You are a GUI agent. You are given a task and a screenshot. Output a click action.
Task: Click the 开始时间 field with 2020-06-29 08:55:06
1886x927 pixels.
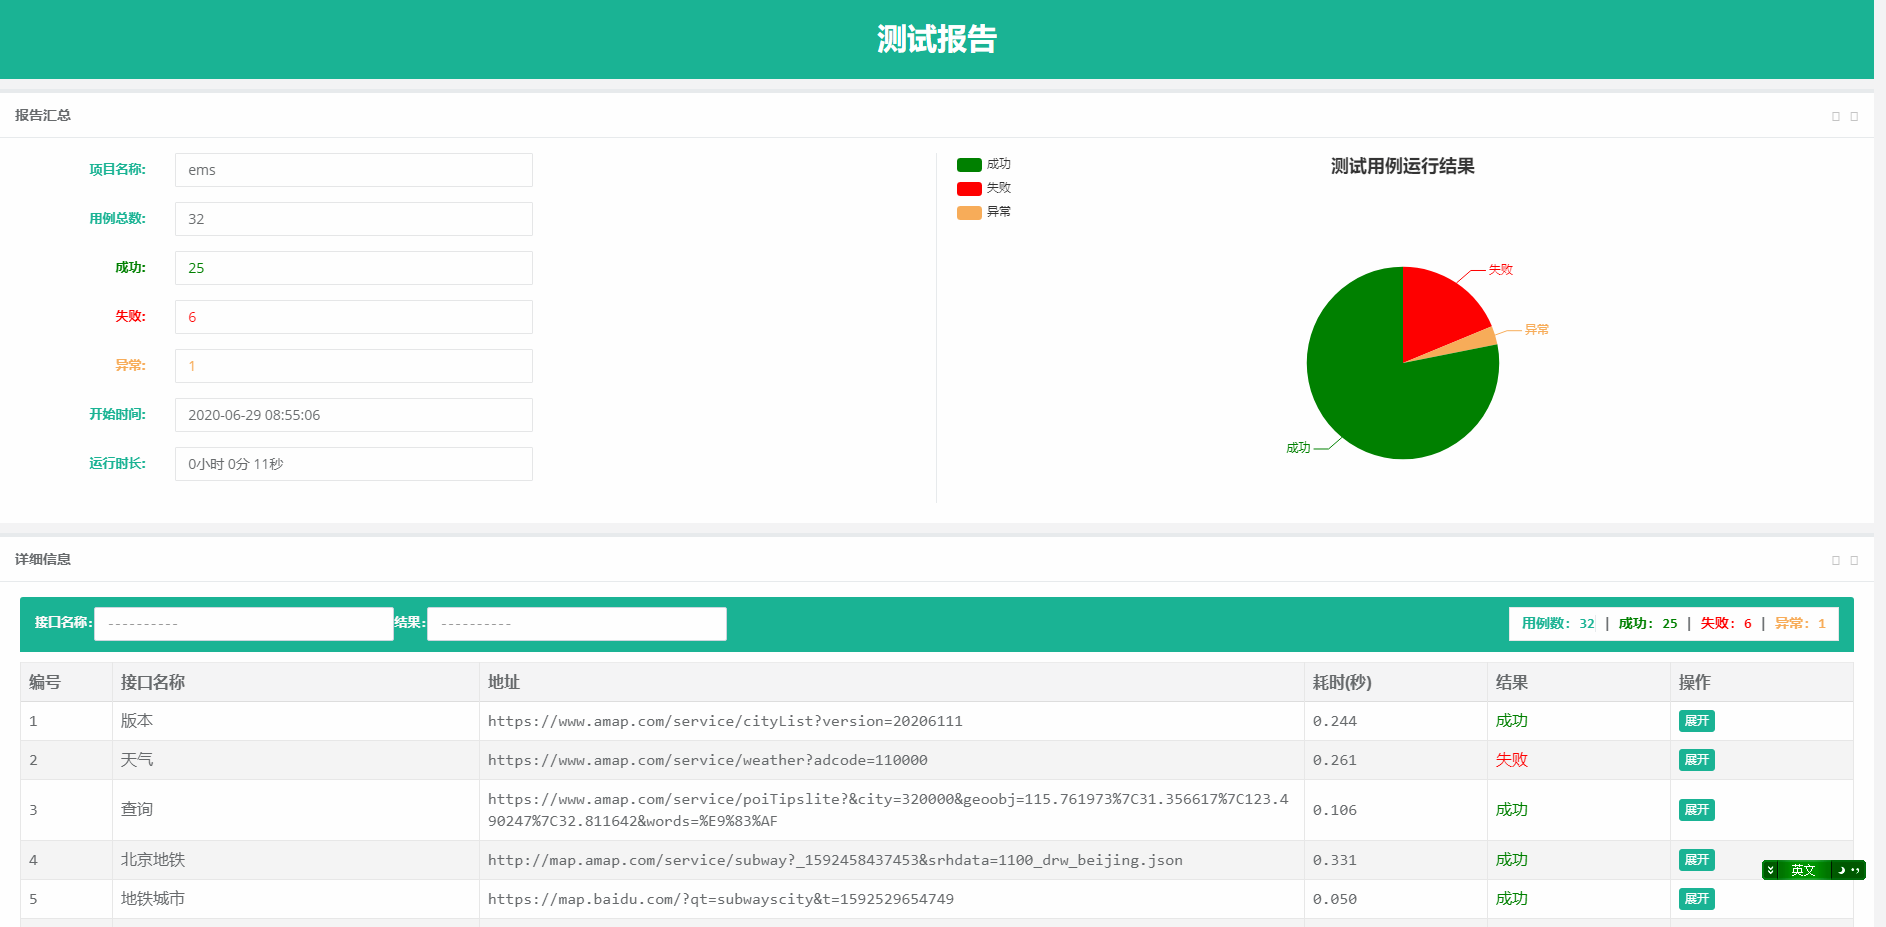[x=354, y=415]
